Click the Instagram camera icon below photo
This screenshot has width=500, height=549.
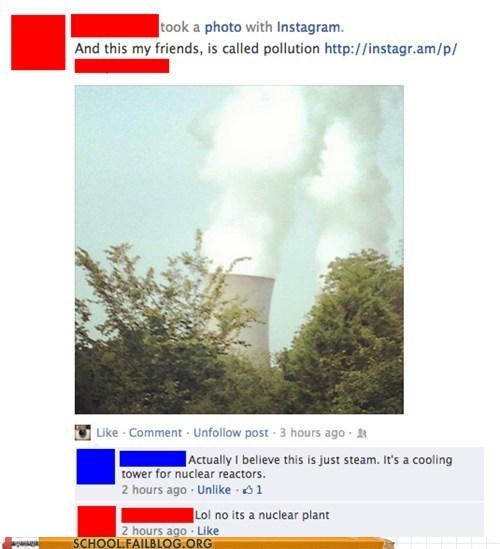[83, 432]
